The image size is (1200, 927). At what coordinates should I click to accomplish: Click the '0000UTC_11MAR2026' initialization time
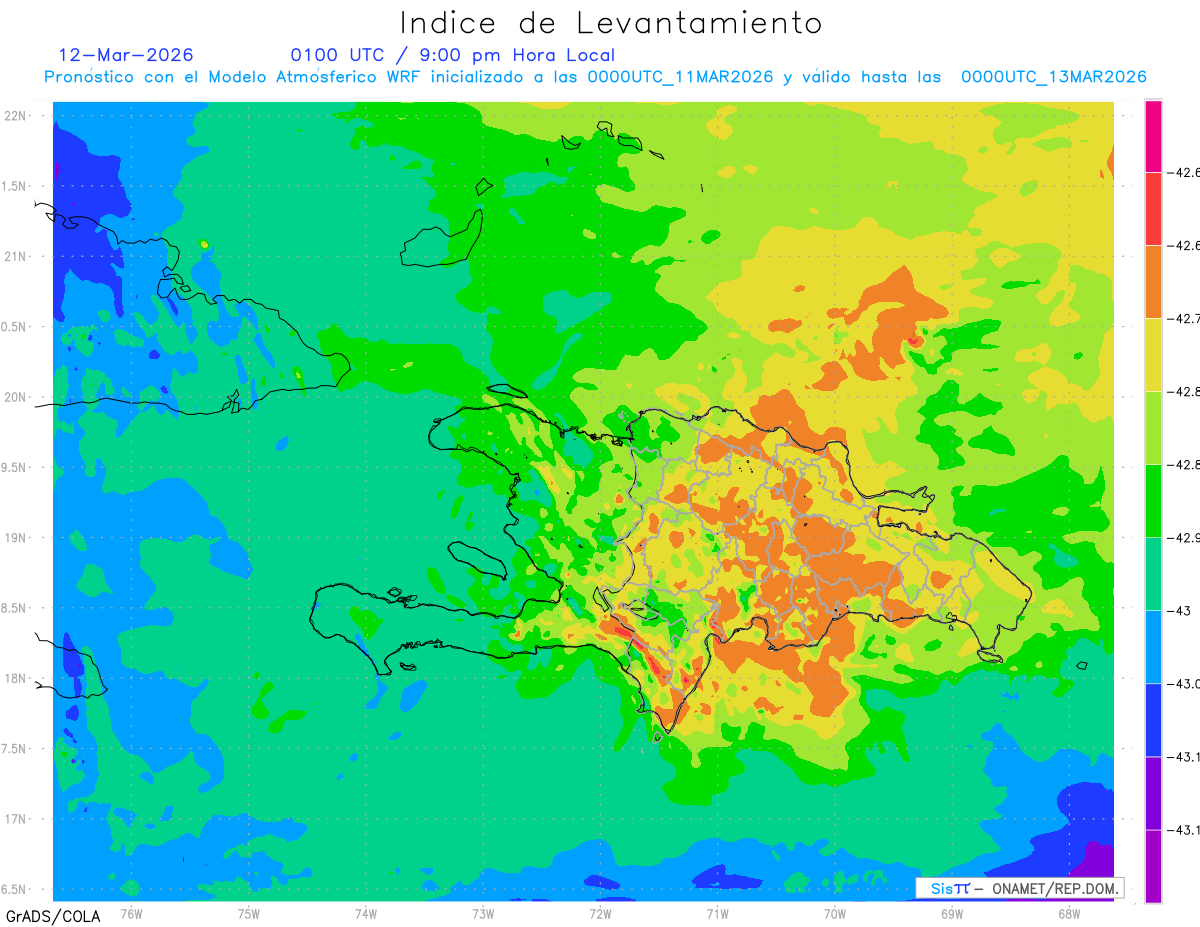(680, 77)
